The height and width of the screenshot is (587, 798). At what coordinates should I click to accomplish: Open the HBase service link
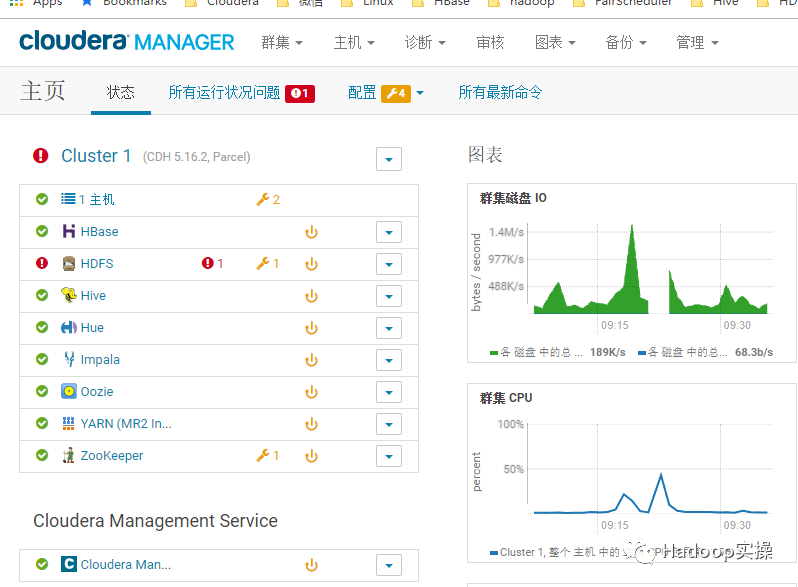[x=99, y=232]
